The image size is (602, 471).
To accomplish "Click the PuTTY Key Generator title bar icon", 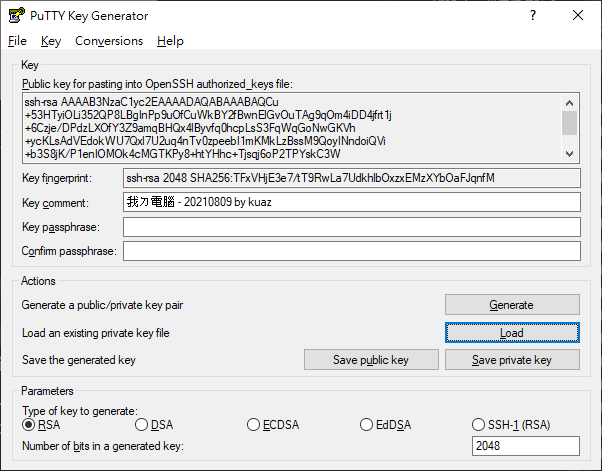I will click(x=16, y=16).
